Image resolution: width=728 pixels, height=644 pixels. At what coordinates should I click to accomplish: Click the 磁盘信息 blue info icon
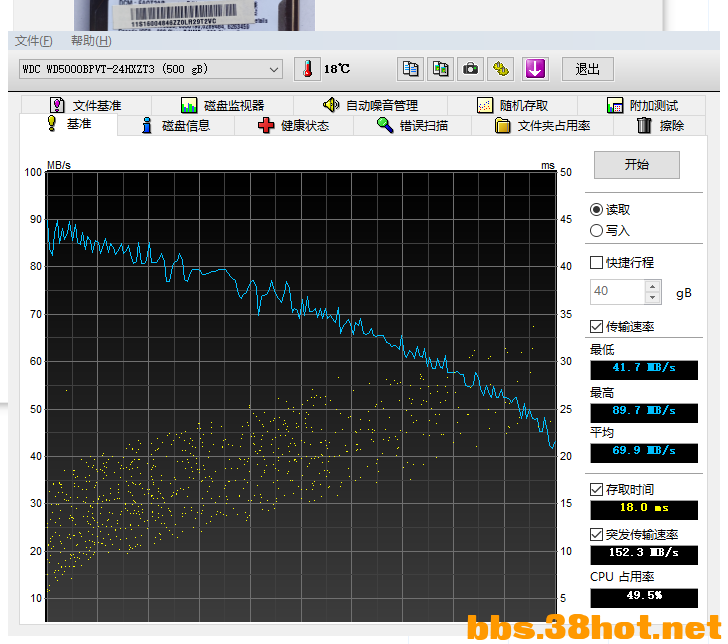pyautogui.click(x=147, y=125)
